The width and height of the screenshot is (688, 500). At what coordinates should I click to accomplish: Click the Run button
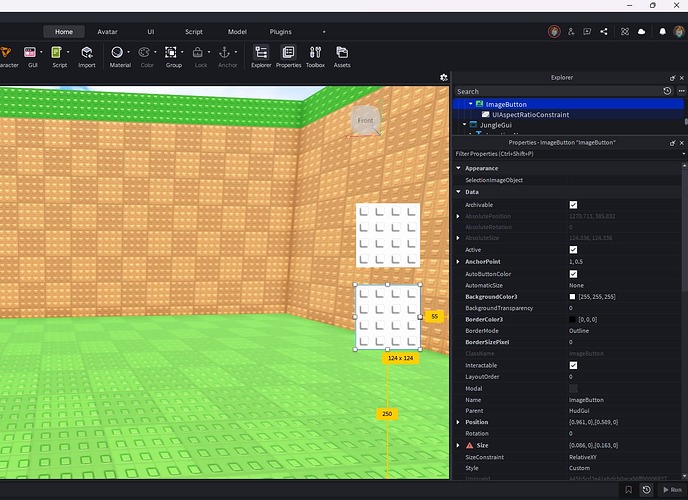[x=673, y=490]
